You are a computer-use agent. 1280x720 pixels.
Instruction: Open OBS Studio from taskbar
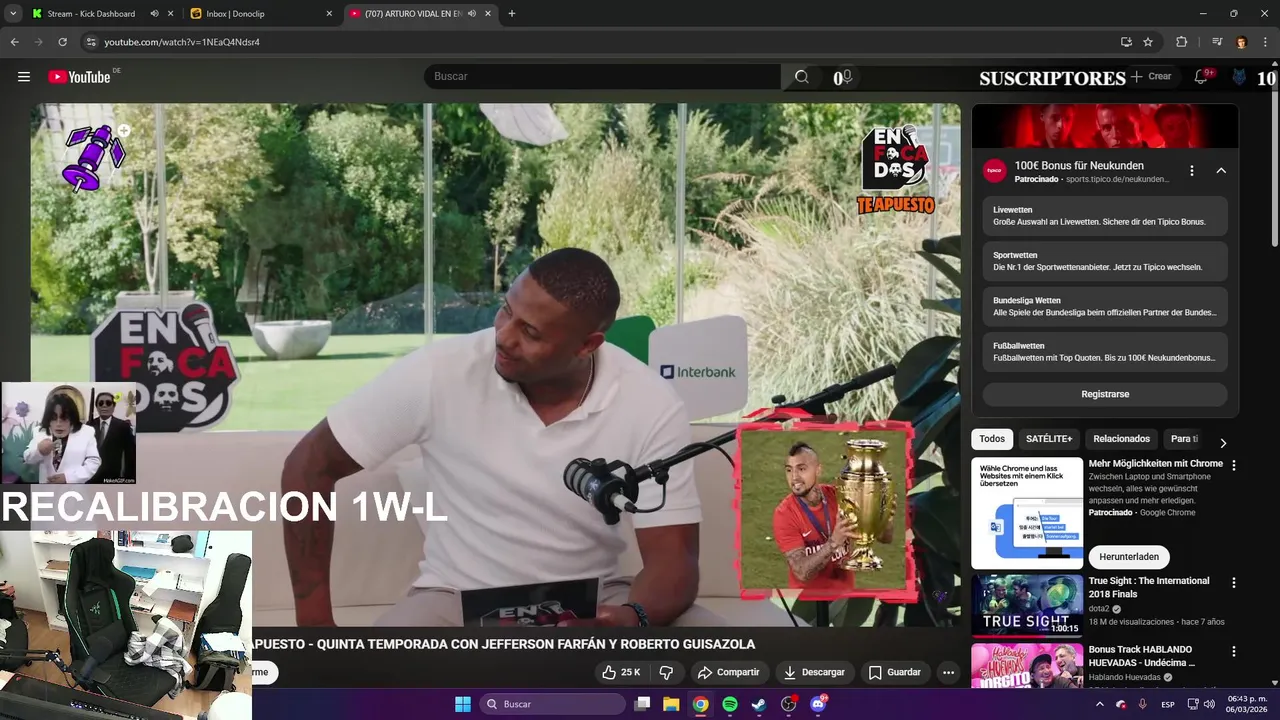coord(788,704)
